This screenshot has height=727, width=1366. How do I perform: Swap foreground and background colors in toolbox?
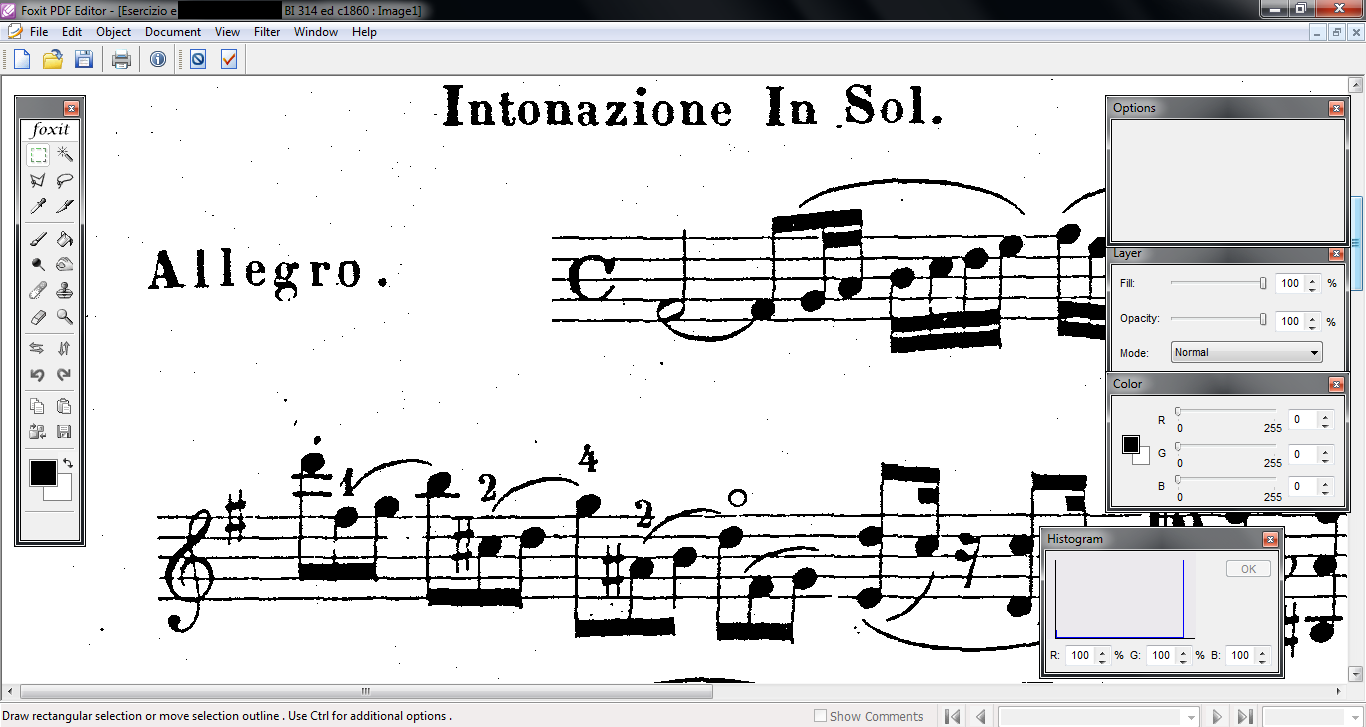pyautogui.click(x=67, y=464)
